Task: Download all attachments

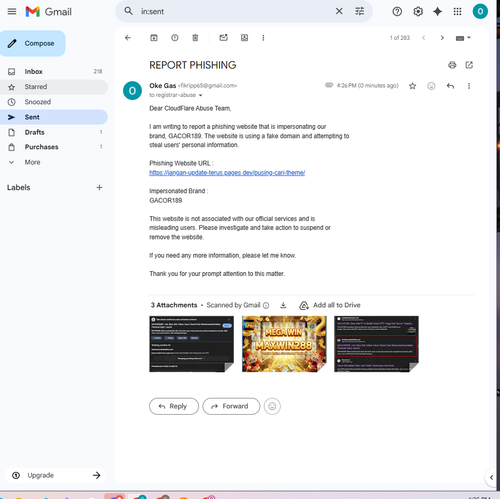Action: pos(283,305)
